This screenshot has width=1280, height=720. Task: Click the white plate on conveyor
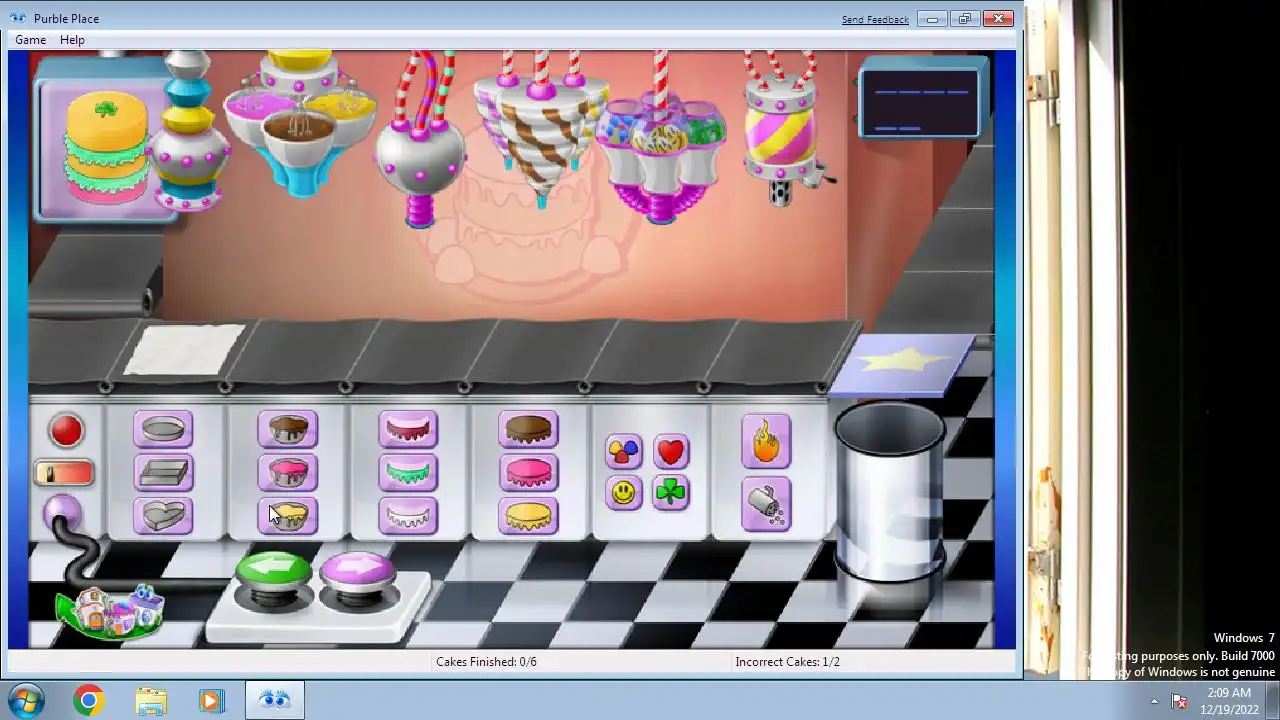pos(184,350)
